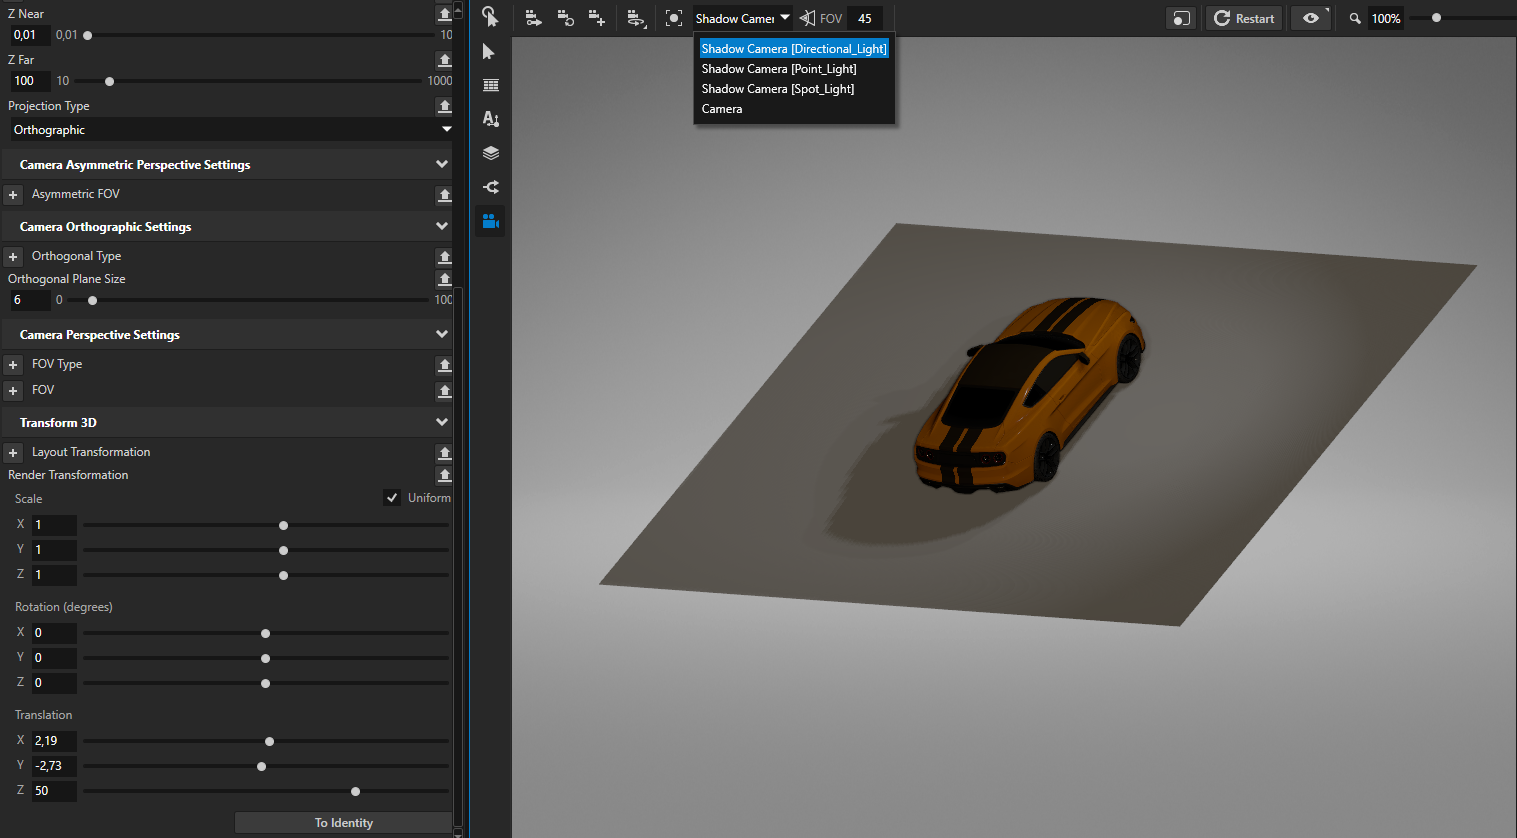
Task: Activate the plain arrow selection tool
Action: click(x=490, y=51)
